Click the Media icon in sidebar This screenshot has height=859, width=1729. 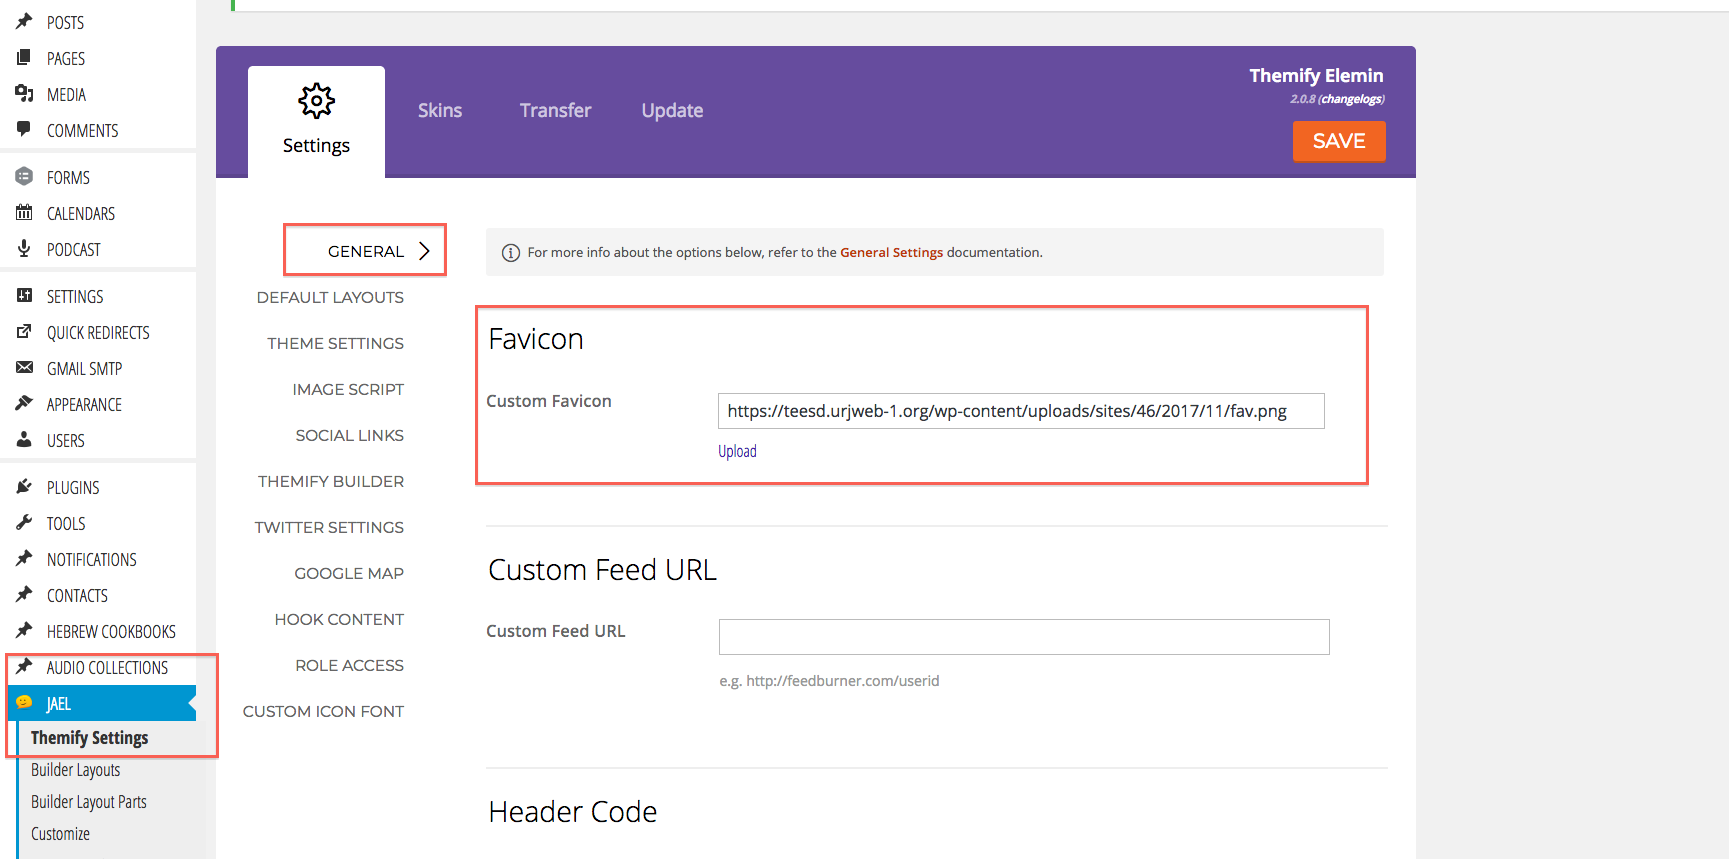[24, 94]
